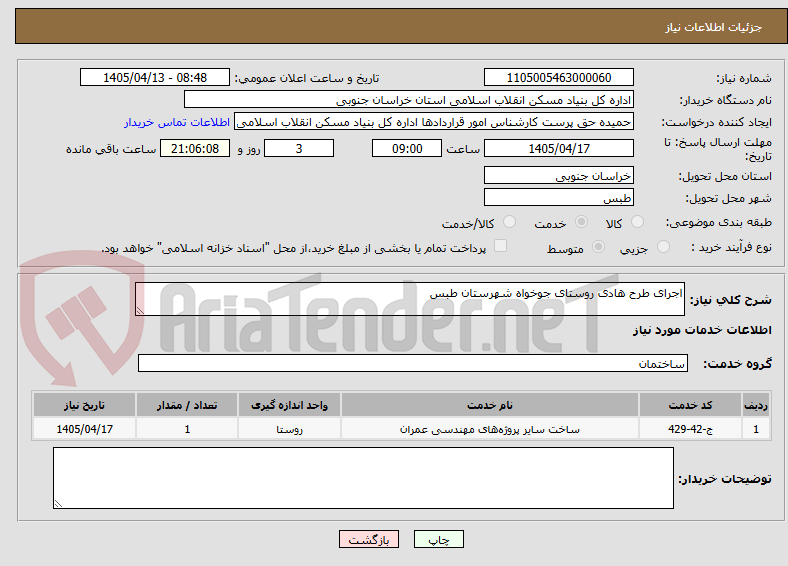
Task: Click the quantity cell in row 1
Action: [x=187, y=429]
